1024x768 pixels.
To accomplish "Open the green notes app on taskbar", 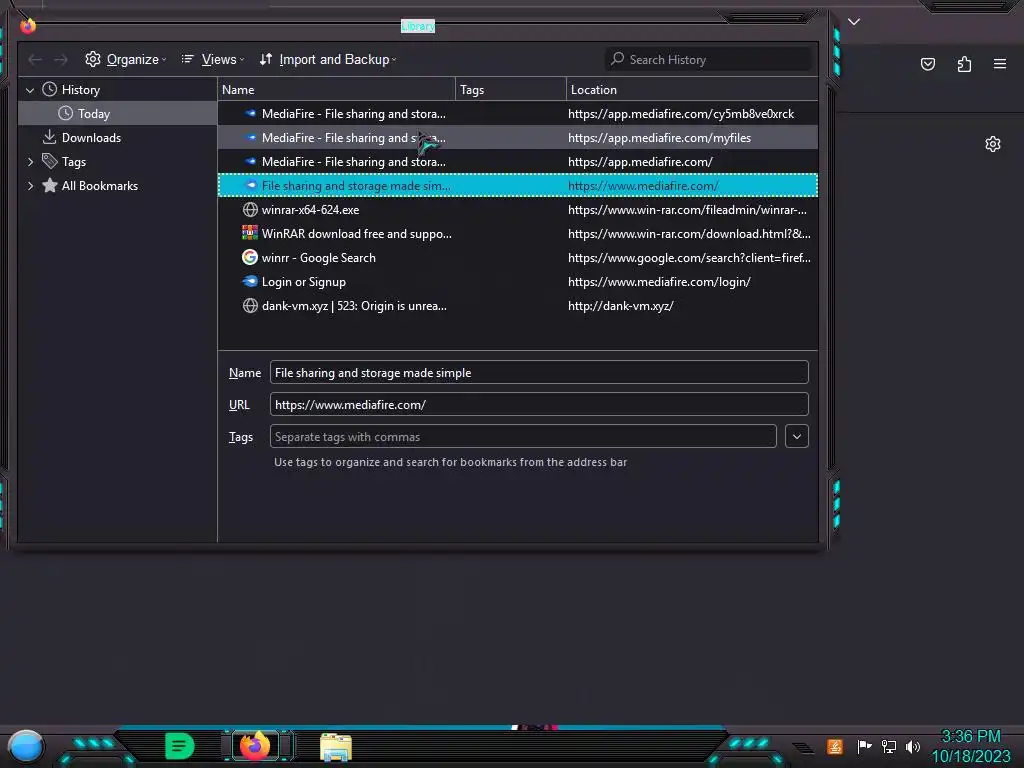I will [x=180, y=746].
